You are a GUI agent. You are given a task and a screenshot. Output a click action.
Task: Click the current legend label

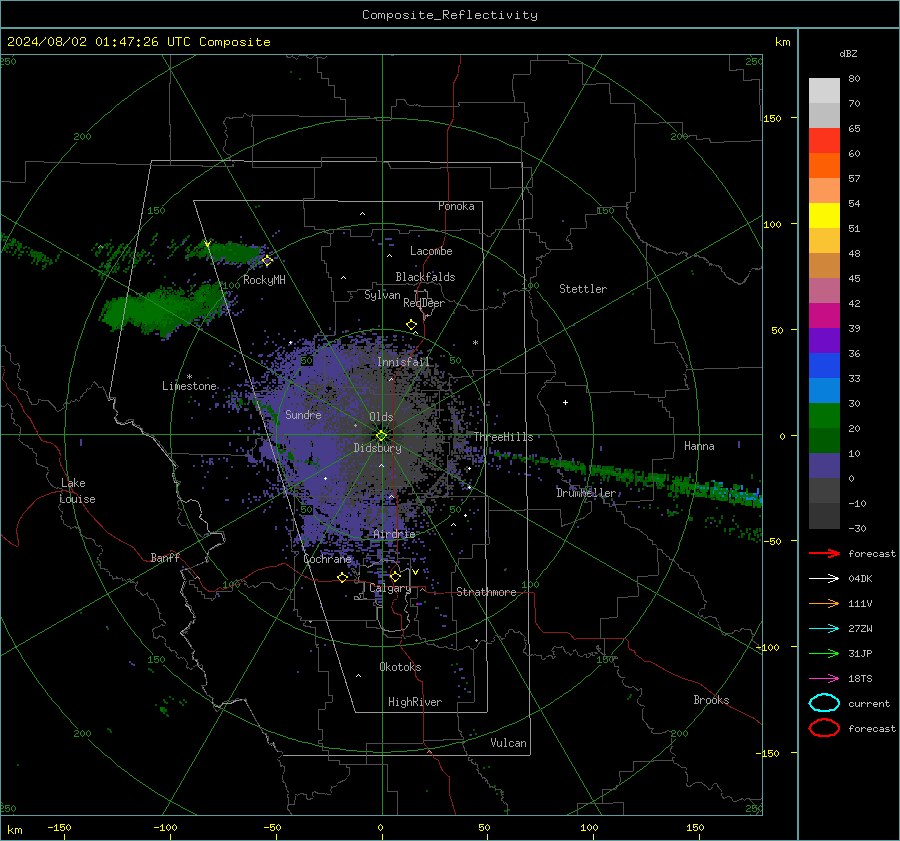click(x=869, y=703)
